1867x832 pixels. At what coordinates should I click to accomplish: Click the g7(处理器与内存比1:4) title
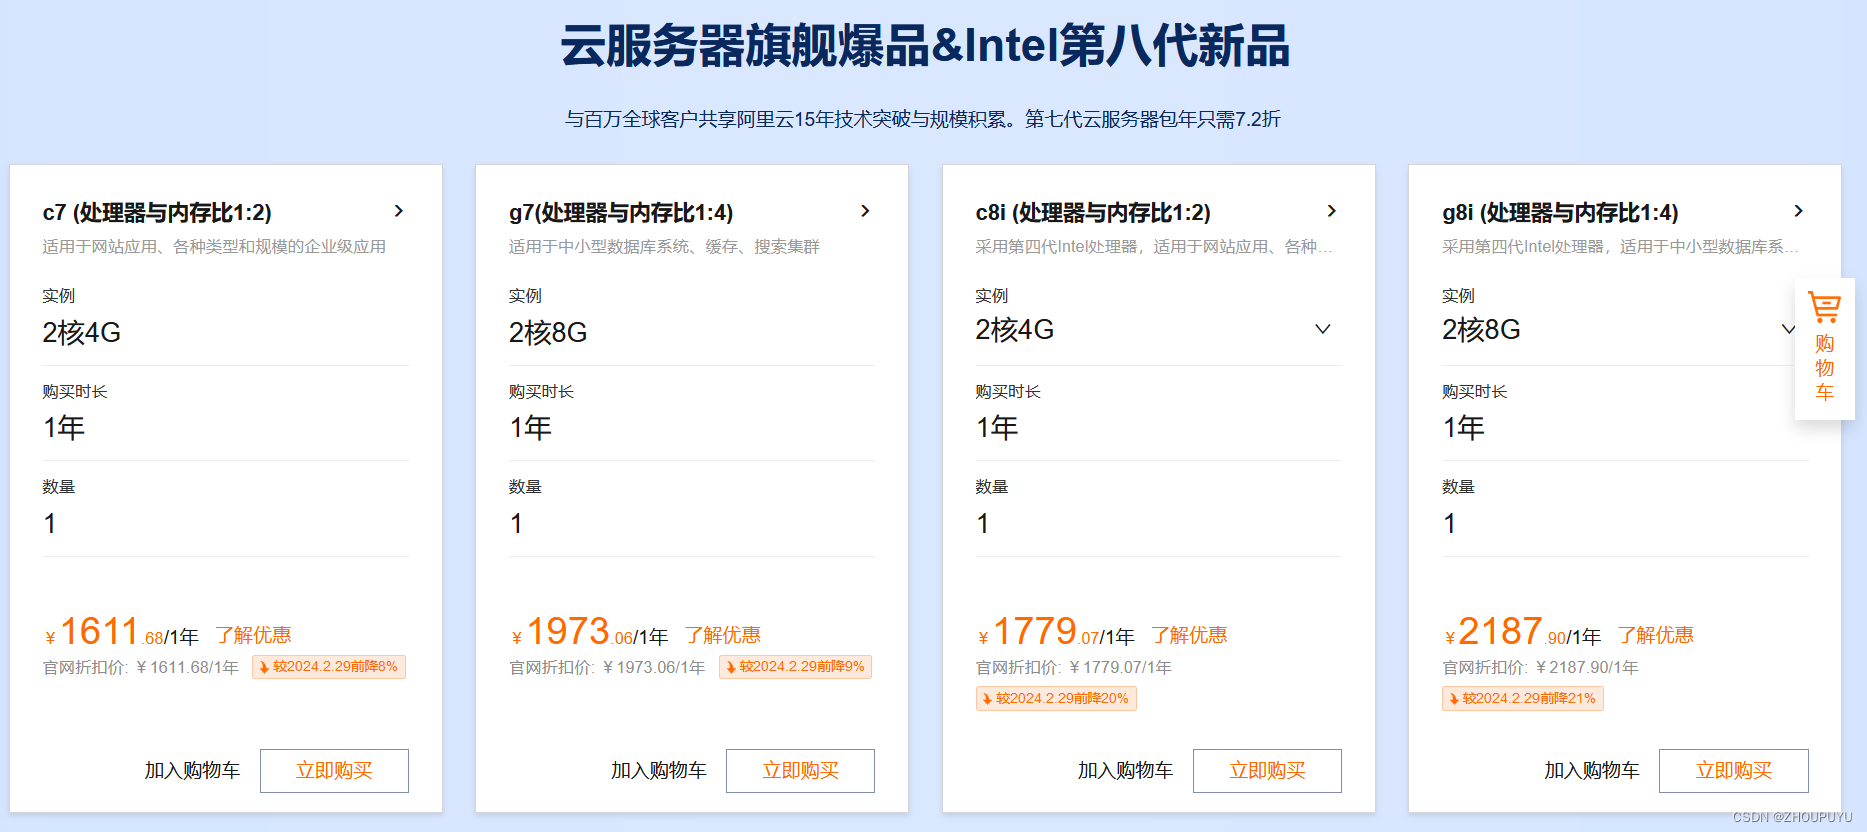[x=621, y=213]
